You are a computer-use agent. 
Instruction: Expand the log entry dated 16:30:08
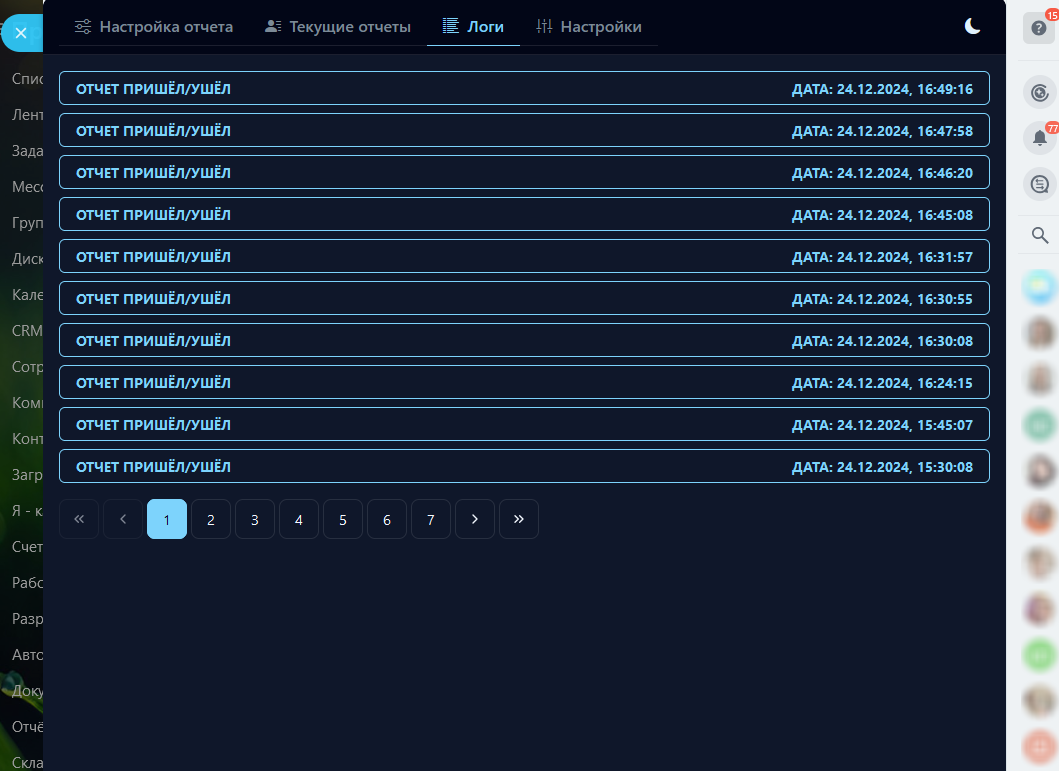[524, 340]
